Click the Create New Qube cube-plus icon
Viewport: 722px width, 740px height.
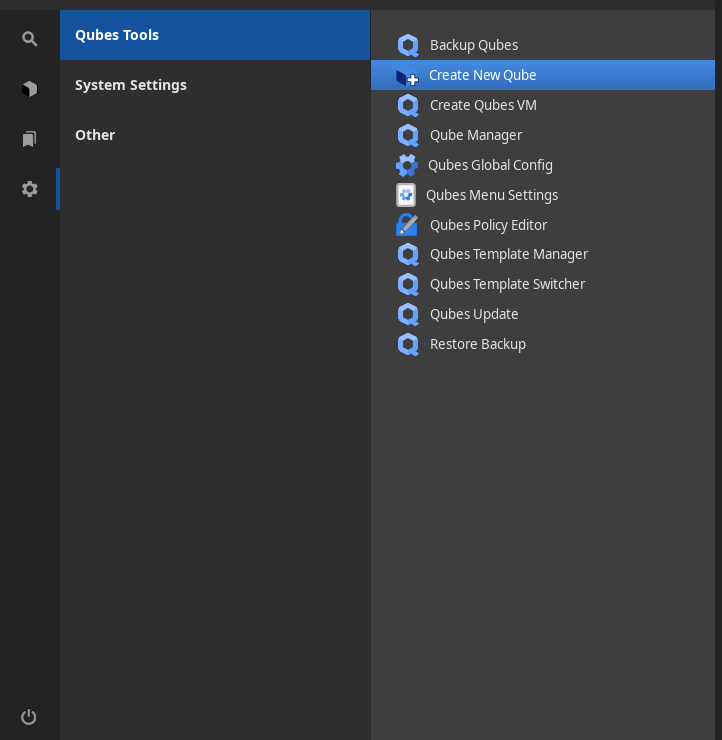[x=407, y=76]
